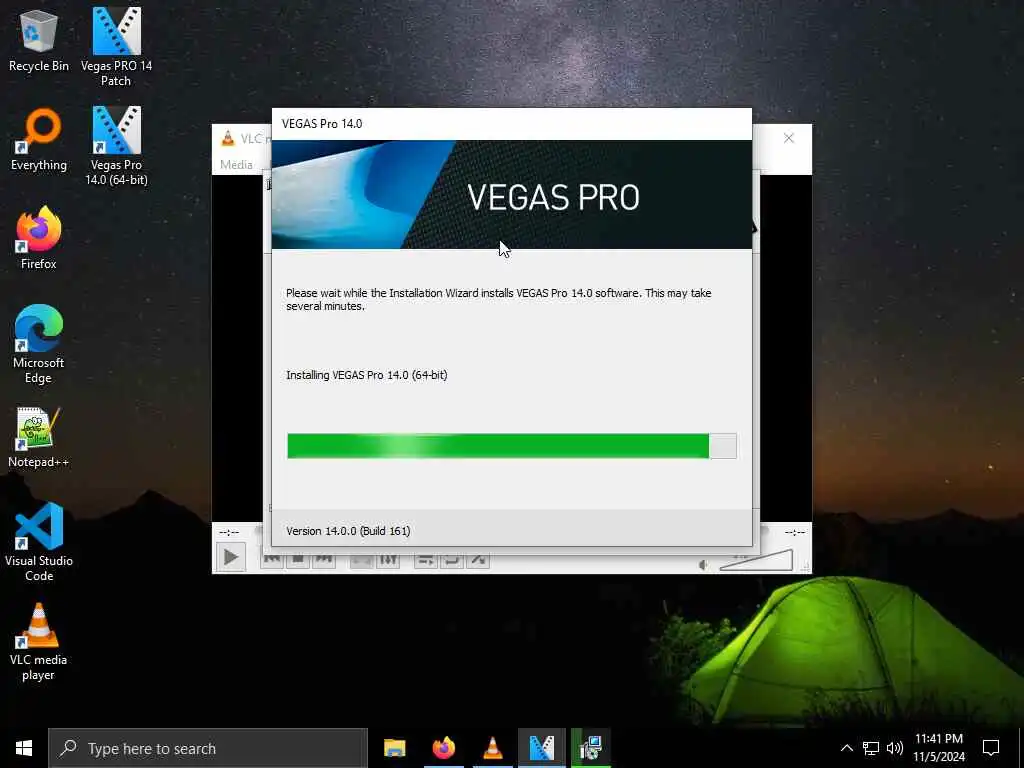Open system volume tray icon
Viewport: 1024px width, 768px height.
895,748
